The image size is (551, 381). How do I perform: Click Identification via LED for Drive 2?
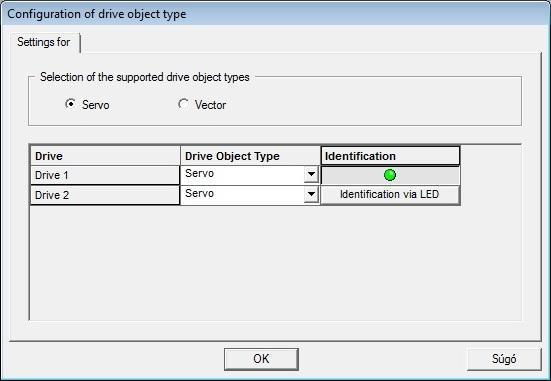pos(390,195)
